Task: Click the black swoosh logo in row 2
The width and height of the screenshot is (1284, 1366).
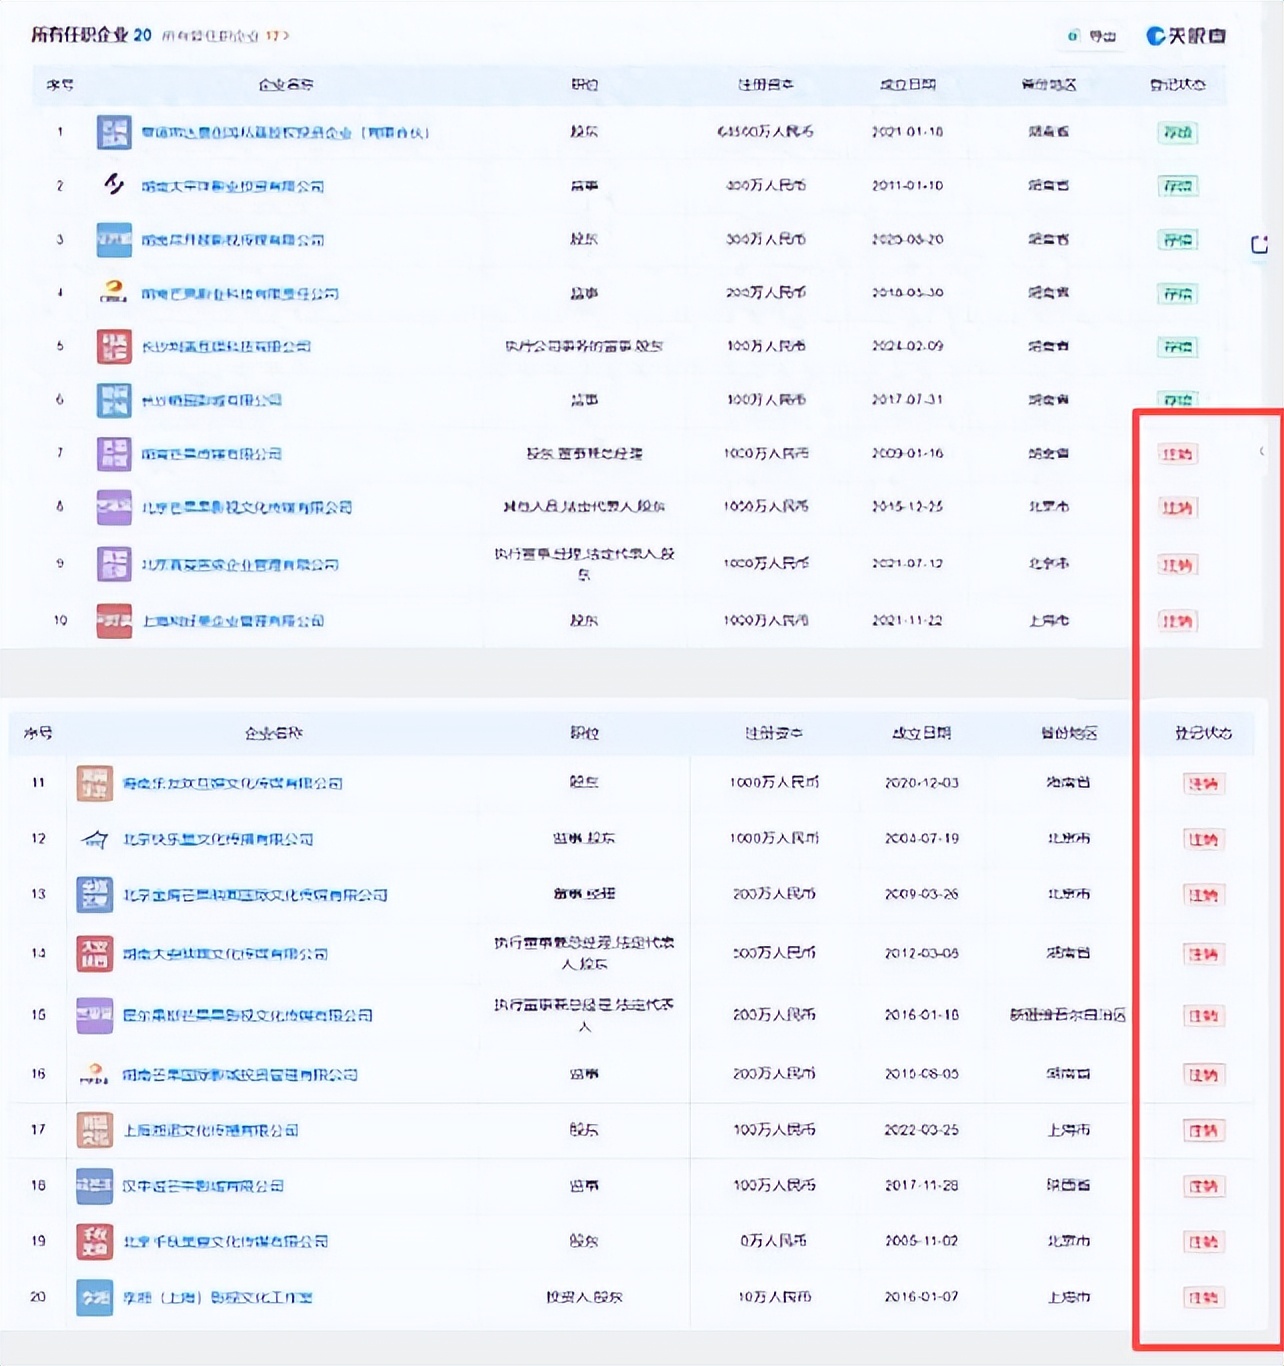Action: pos(114,185)
